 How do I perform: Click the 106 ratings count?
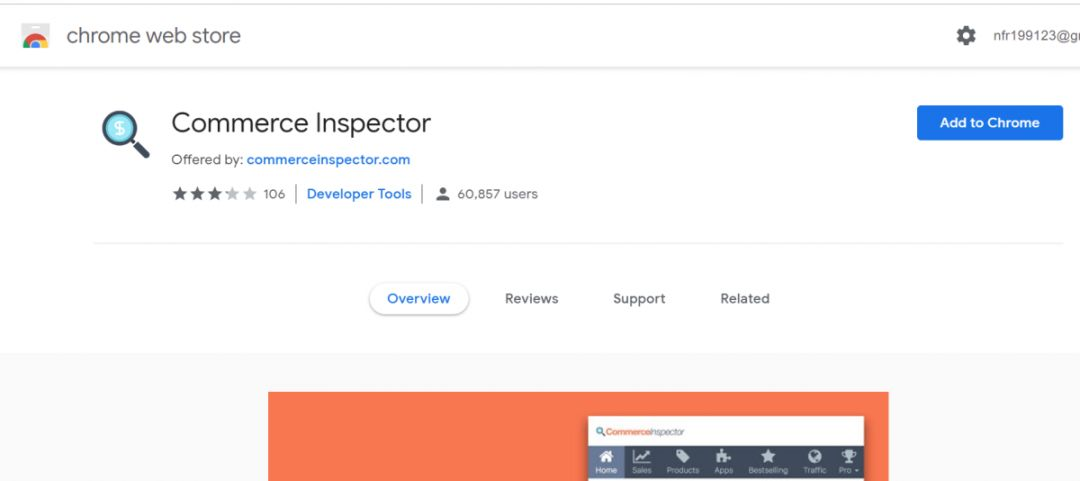tap(274, 194)
